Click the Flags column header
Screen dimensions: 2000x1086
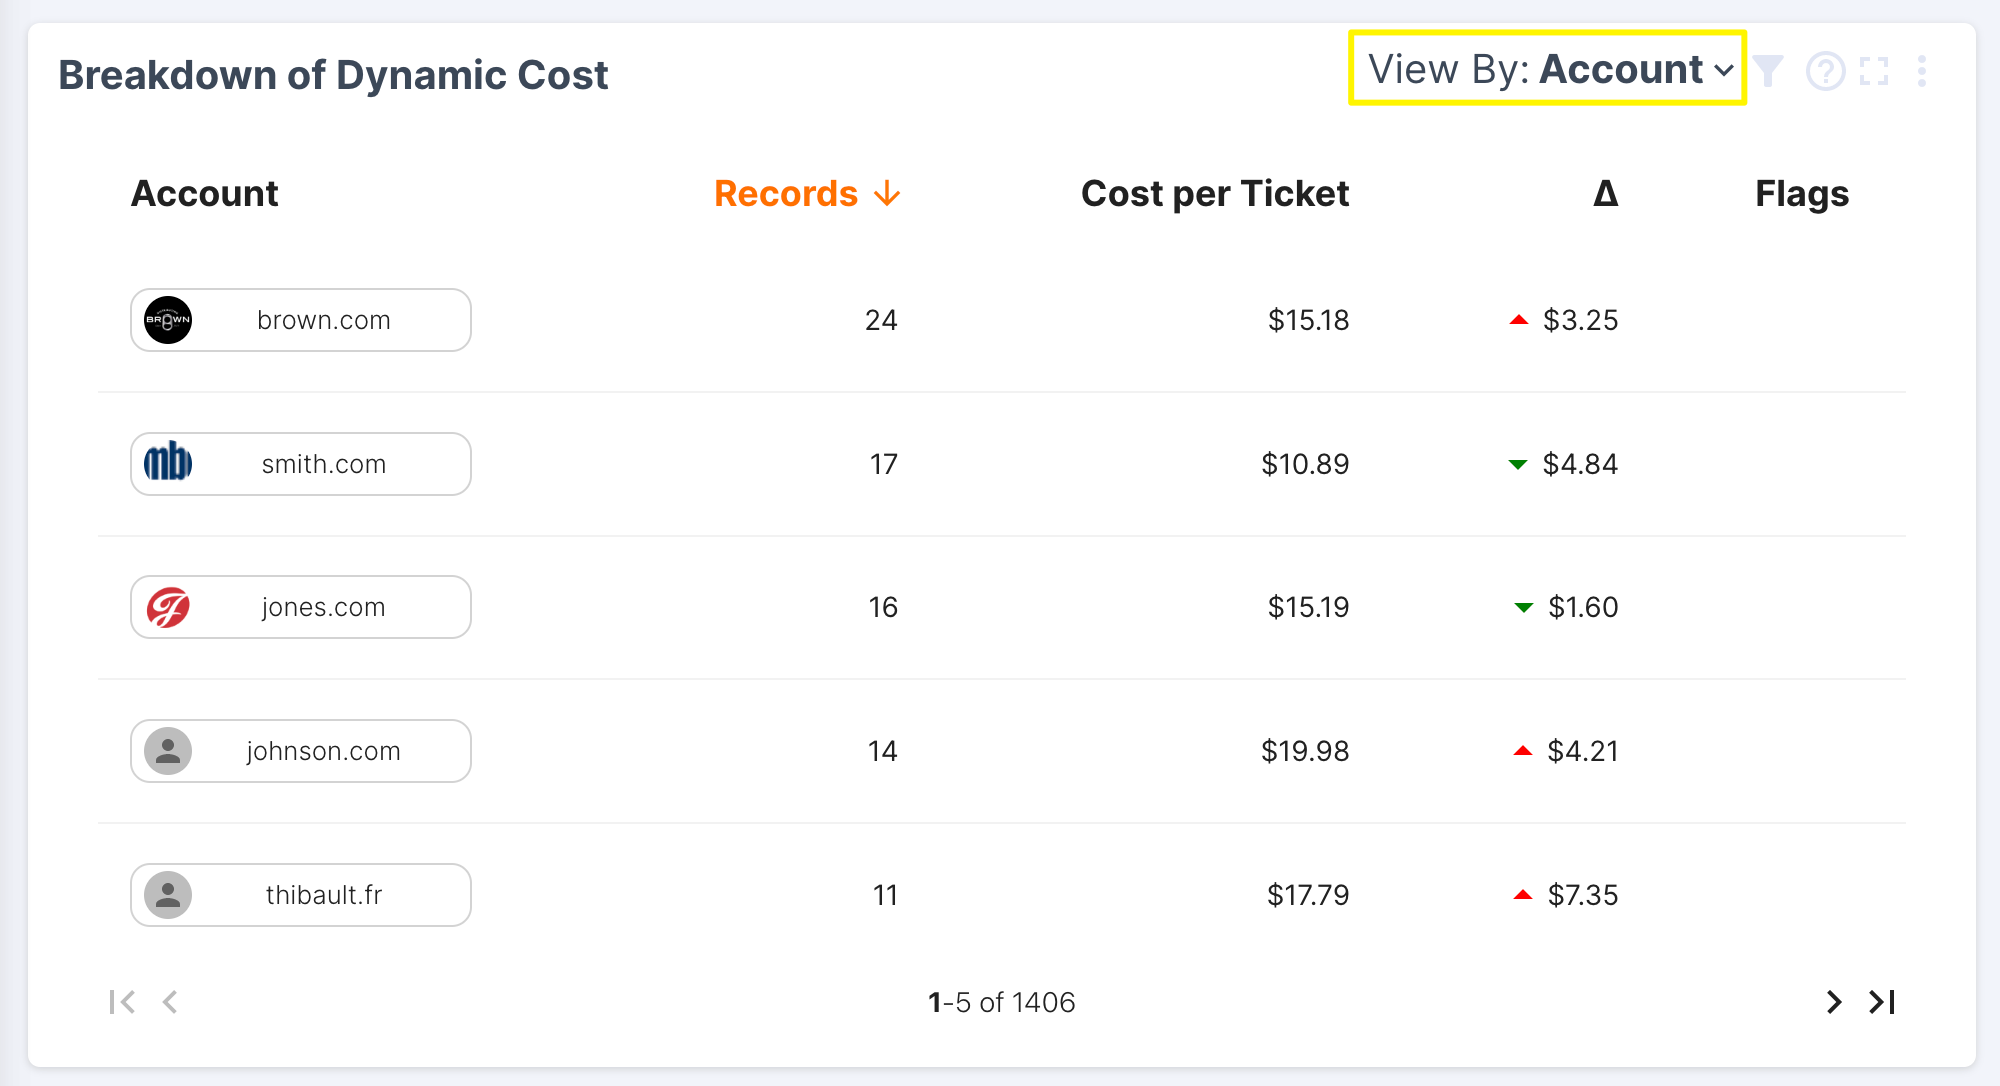point(1801,194)
